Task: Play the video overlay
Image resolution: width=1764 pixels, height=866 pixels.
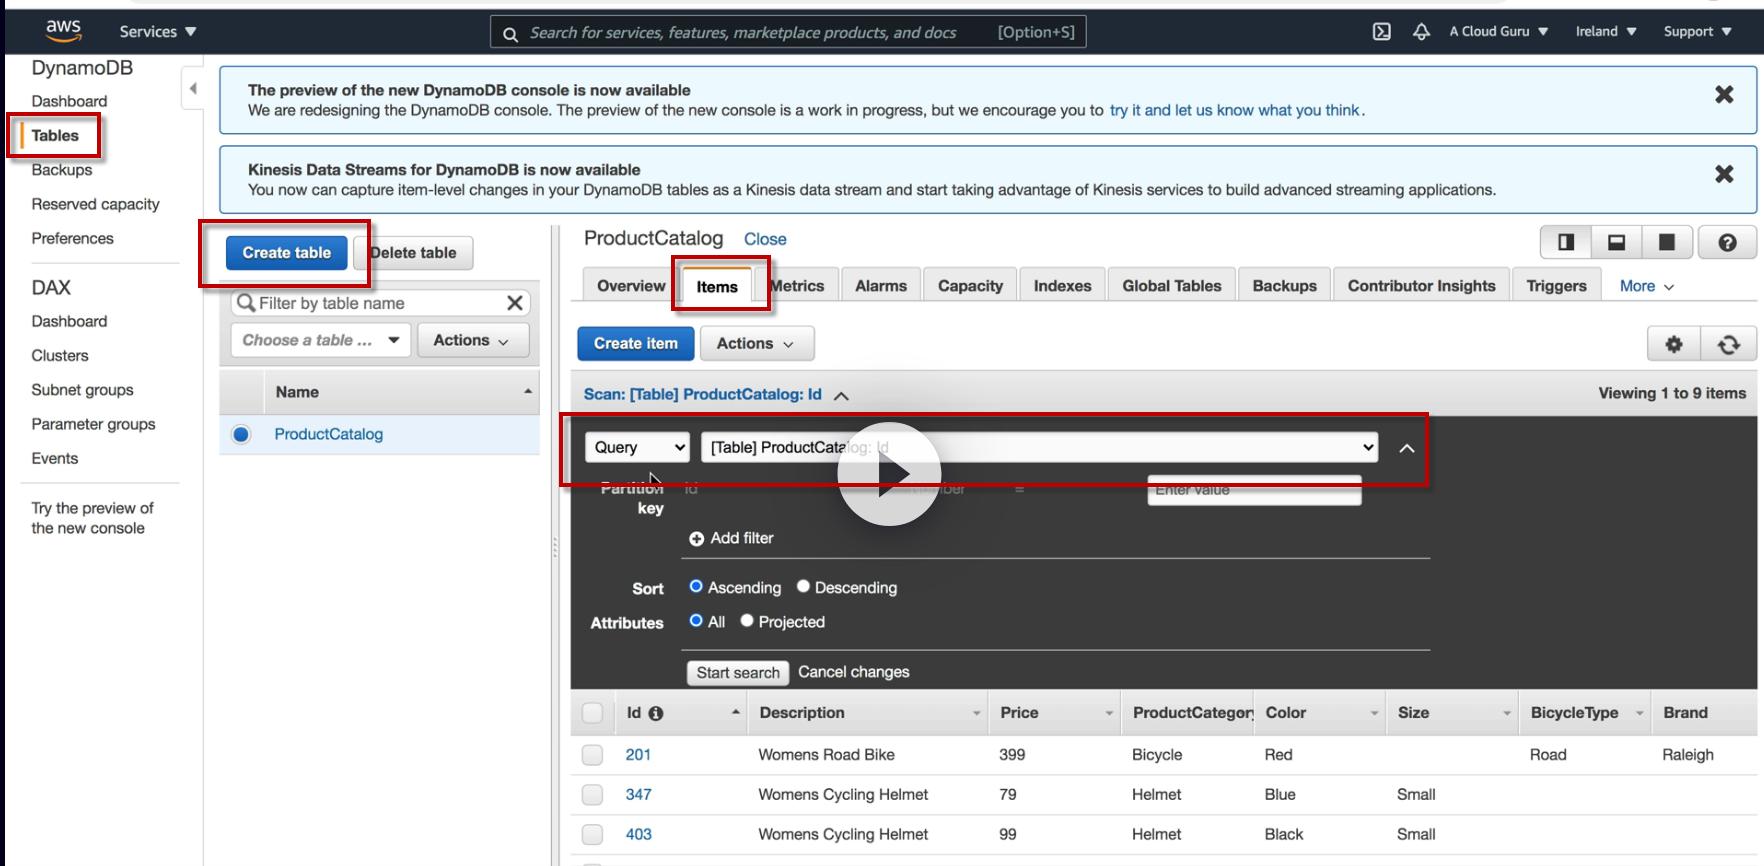Action: (889, 475)
